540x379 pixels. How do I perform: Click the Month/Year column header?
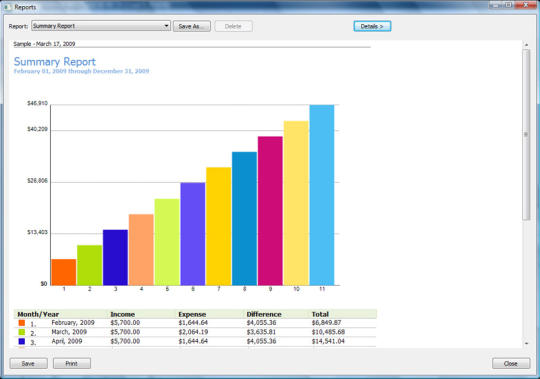(x=38, y=314)
